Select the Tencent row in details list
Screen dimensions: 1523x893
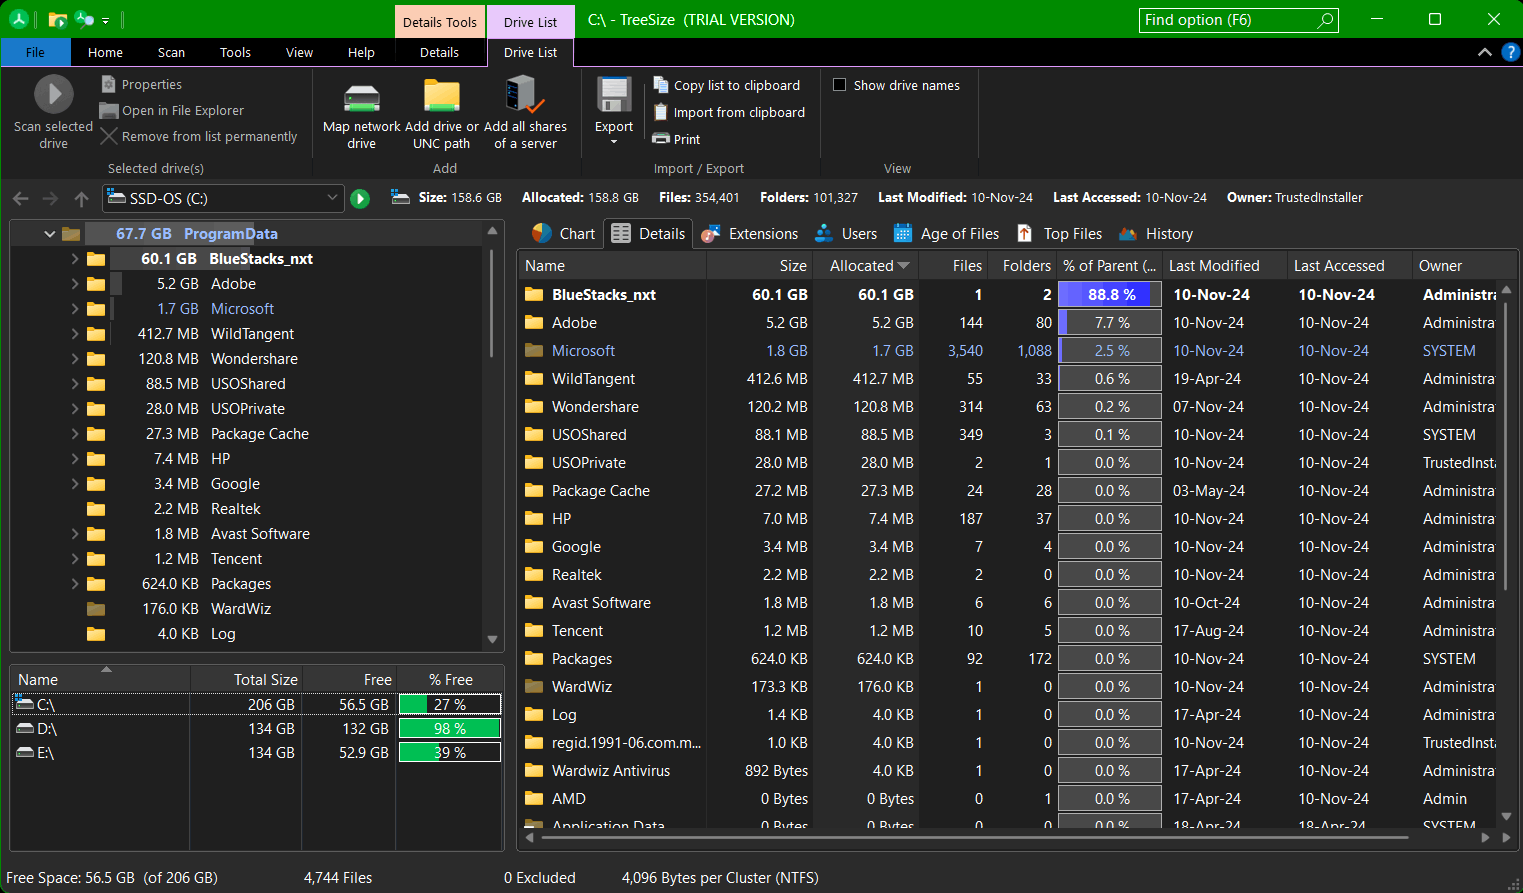click(x=1010, y=631)
